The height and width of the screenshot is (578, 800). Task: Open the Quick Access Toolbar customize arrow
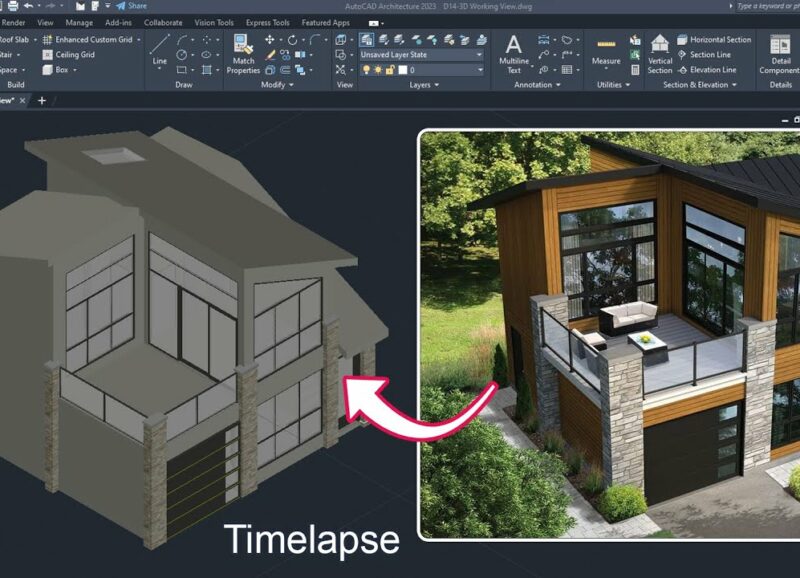point(108,6)
